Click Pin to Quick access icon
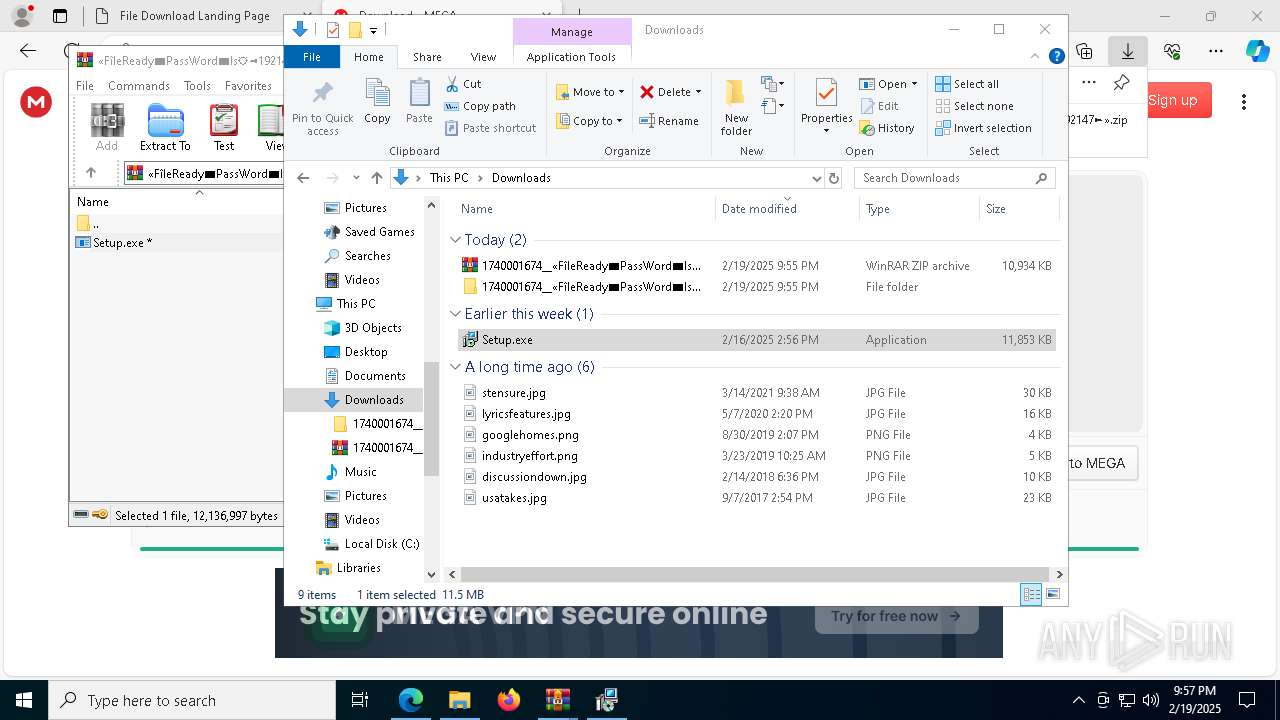1280x720 pixels. (x=322, y=108)
